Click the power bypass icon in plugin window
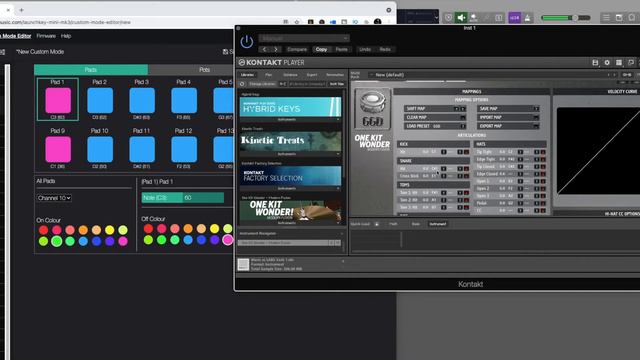The image size is (640, 360). tap(247, 42)
